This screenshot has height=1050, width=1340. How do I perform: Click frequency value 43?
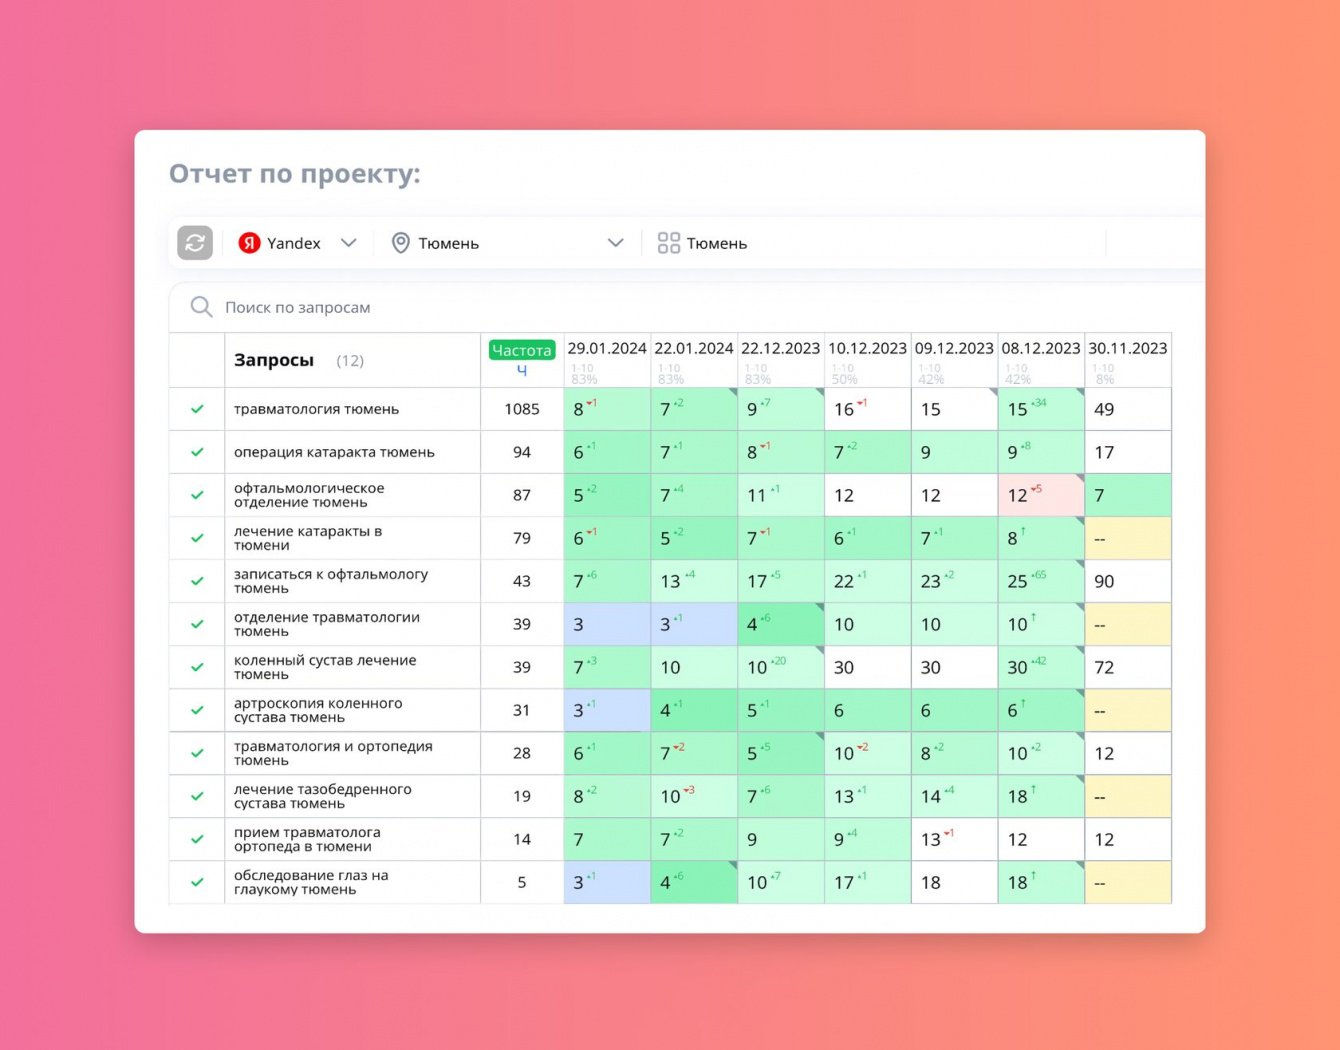click(522, 581)
